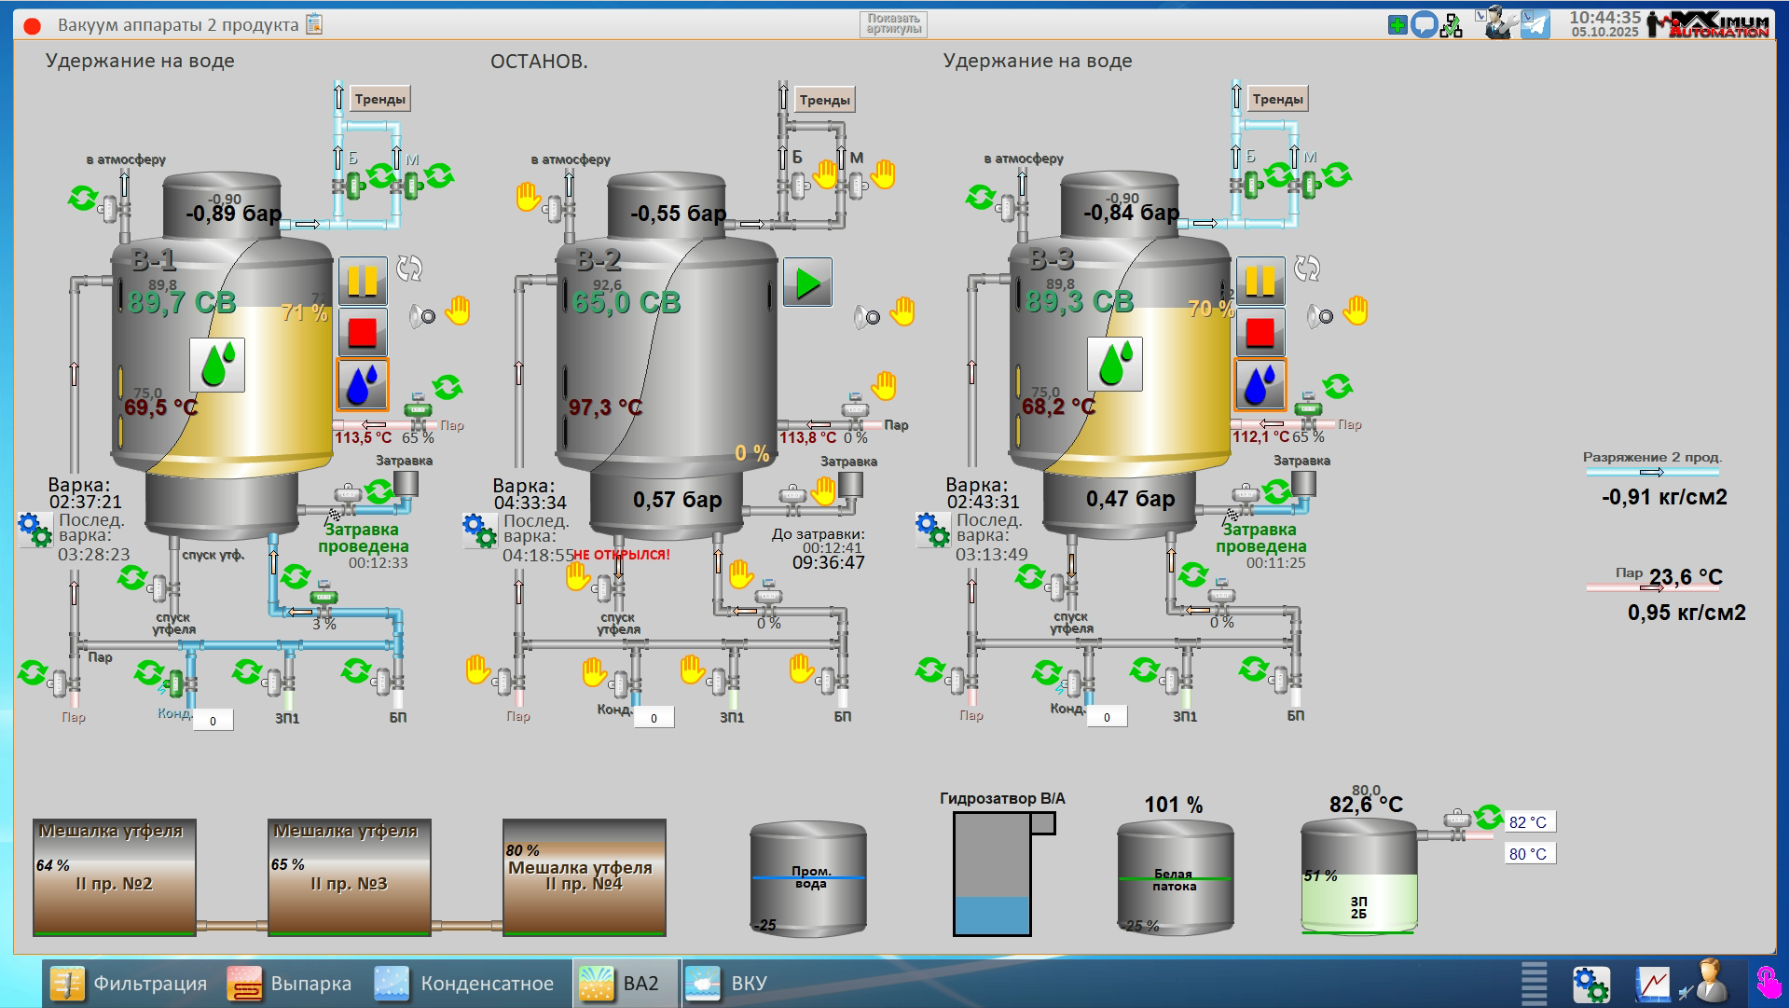Image resolution: width=1789 pixels, height=1008 pixels.
Task: Expand the stacked lines menu in bottom bar
Action: pyautogui.click(x=1533, y=984)
